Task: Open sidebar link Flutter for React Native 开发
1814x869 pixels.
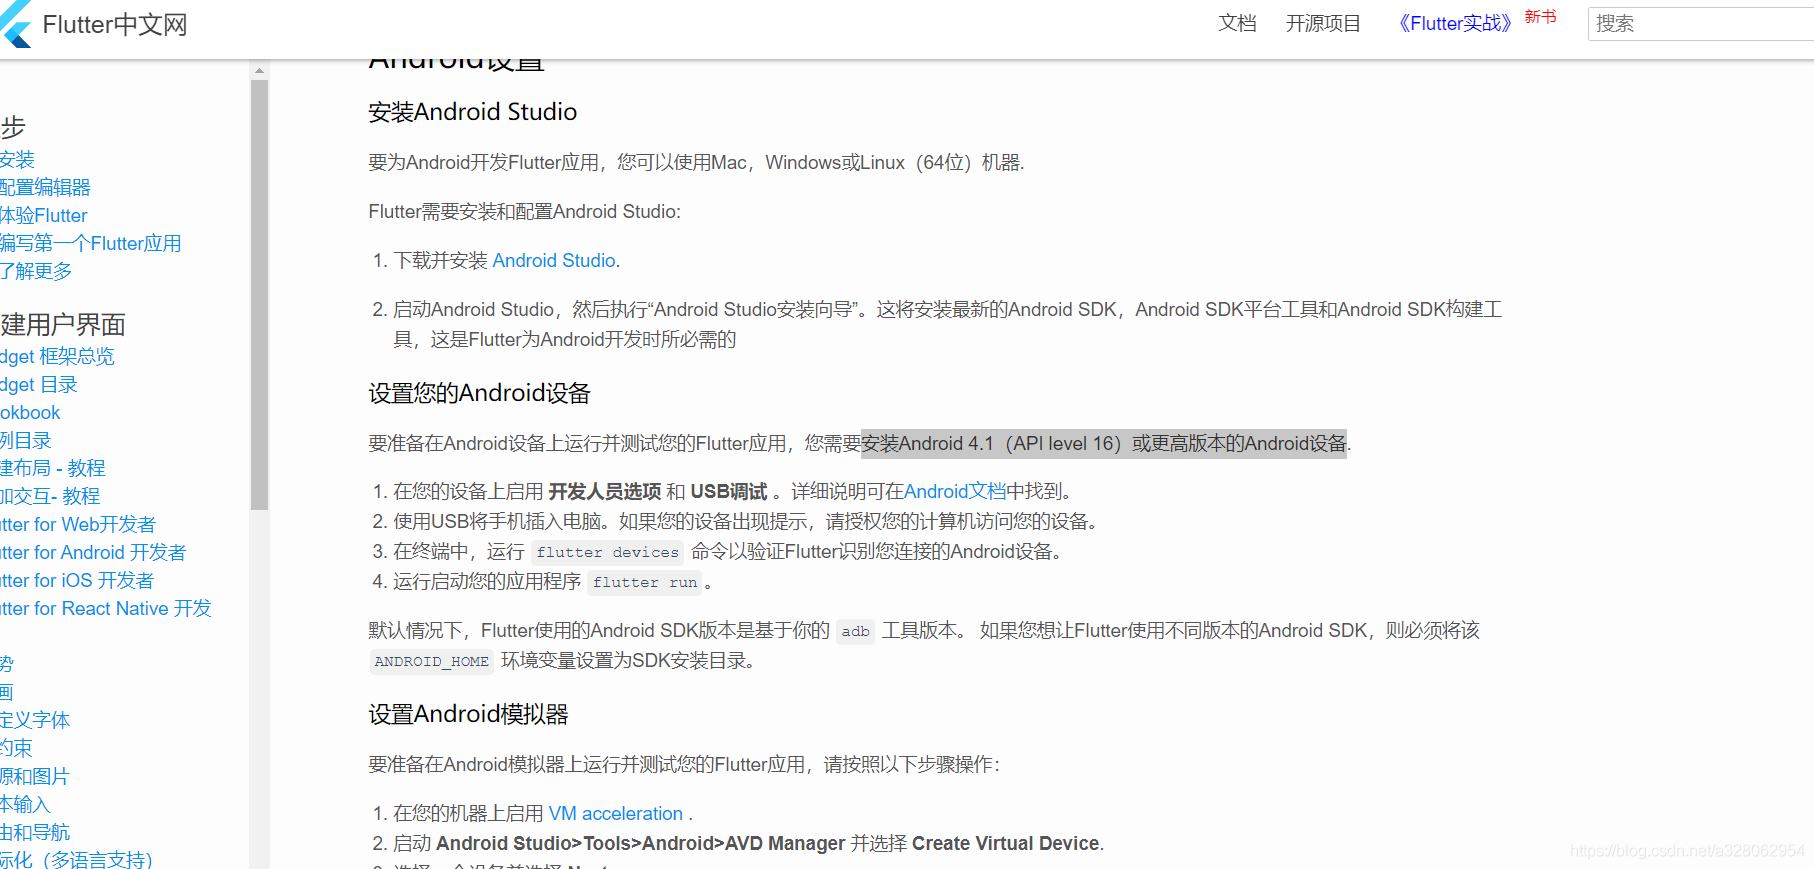Action: tap(106, 608)
